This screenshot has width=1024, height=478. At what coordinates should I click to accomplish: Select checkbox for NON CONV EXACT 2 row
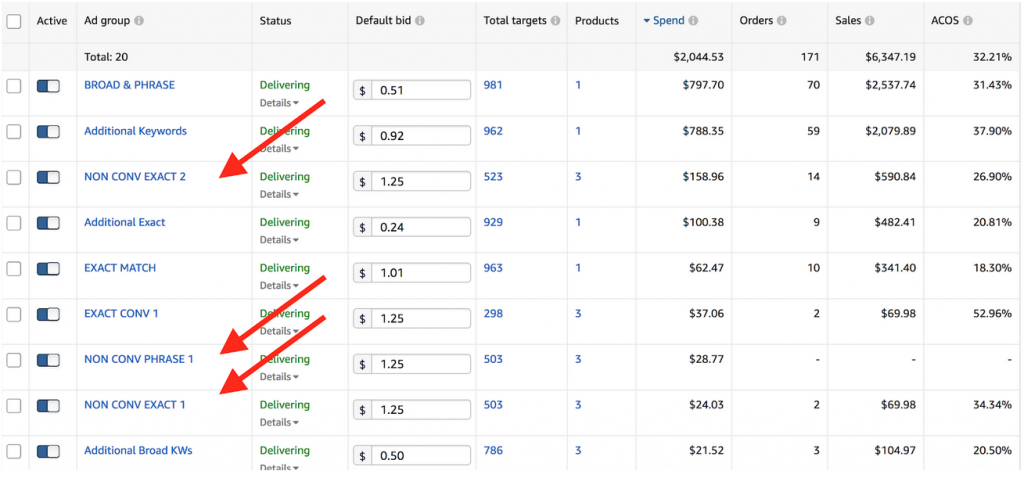coord(14,177)
